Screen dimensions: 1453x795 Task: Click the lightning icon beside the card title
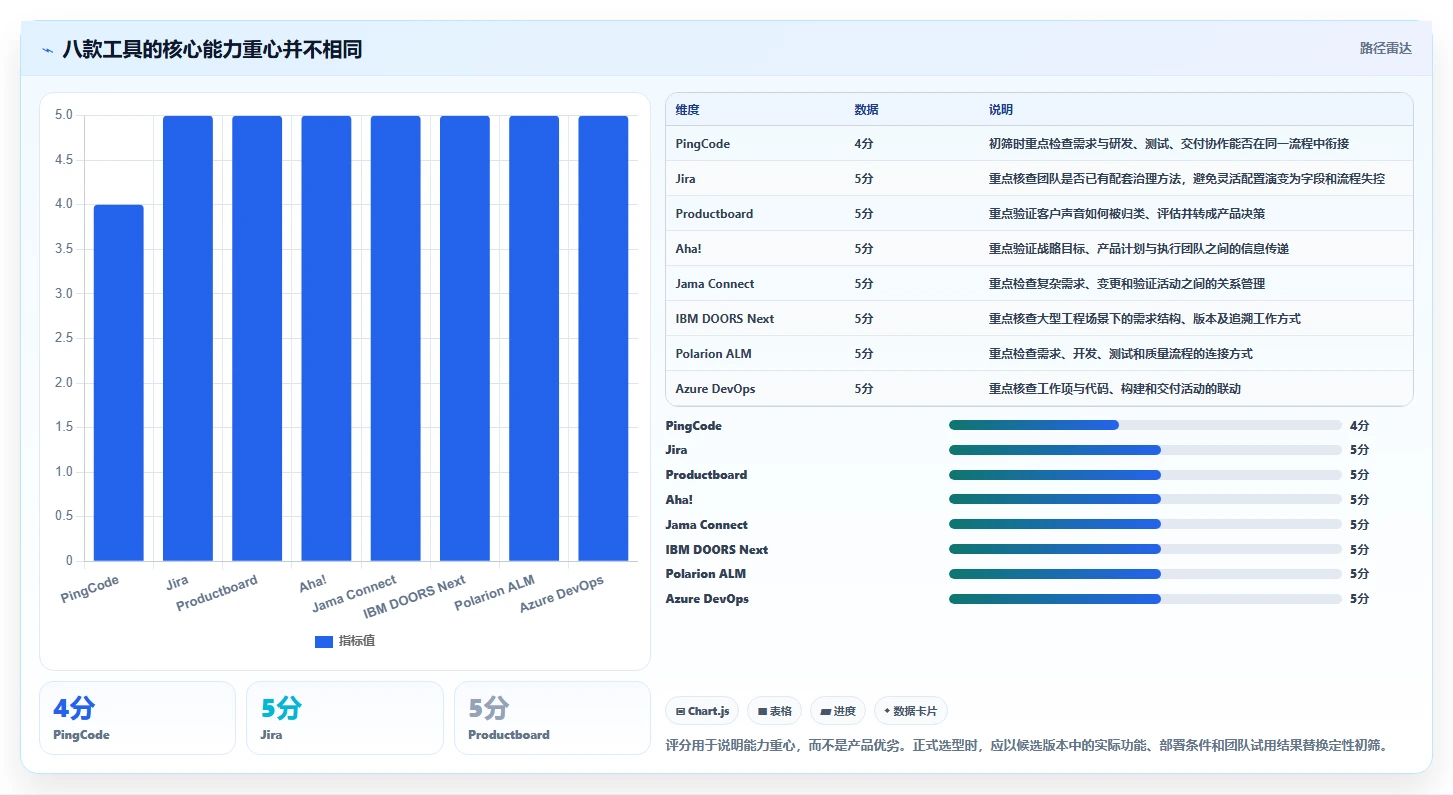48,50
